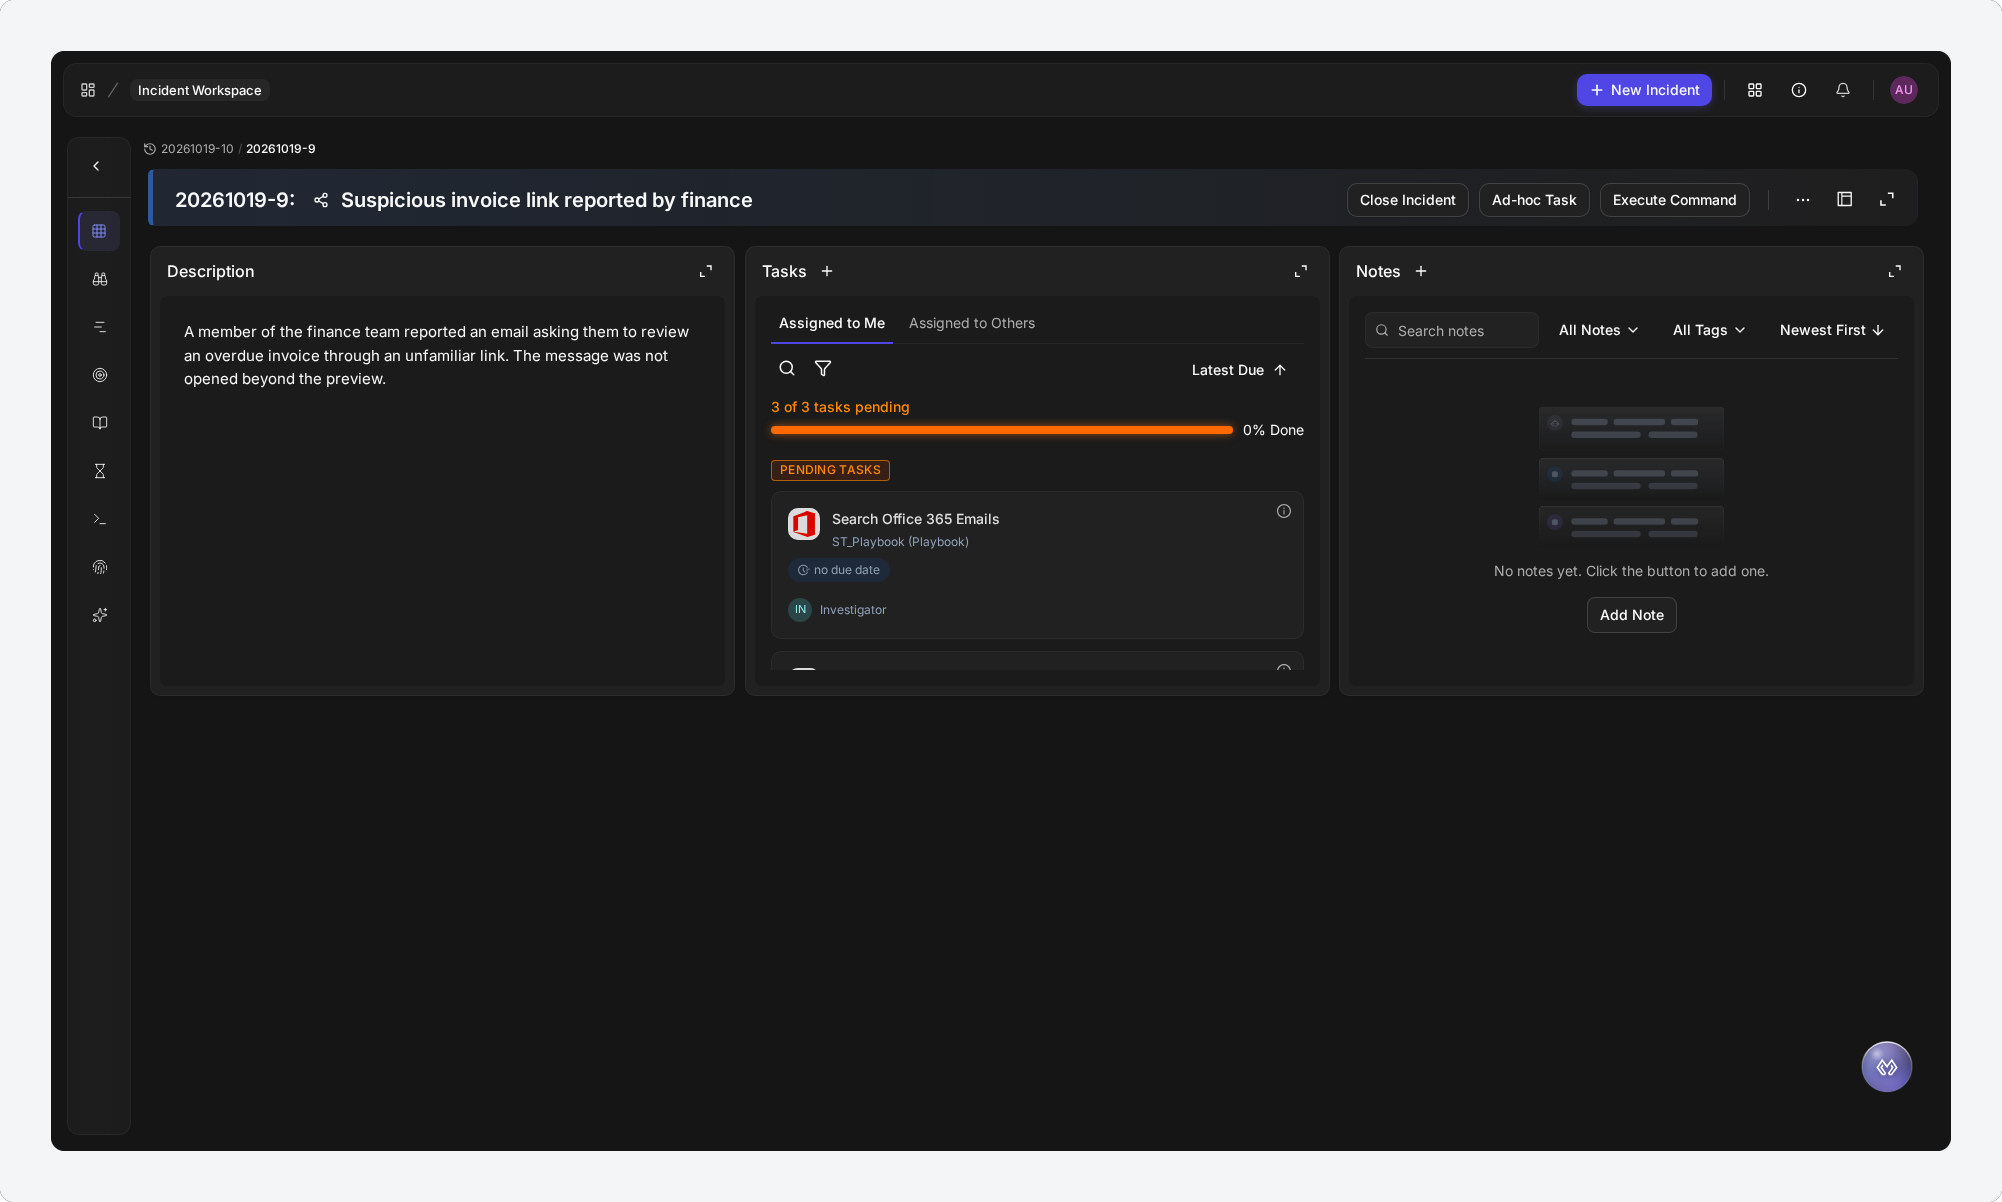Open the tasks filter funnel
The height and width of the screenshot is (1202, 2002).
pyautogui.click(x=823, y=368)
